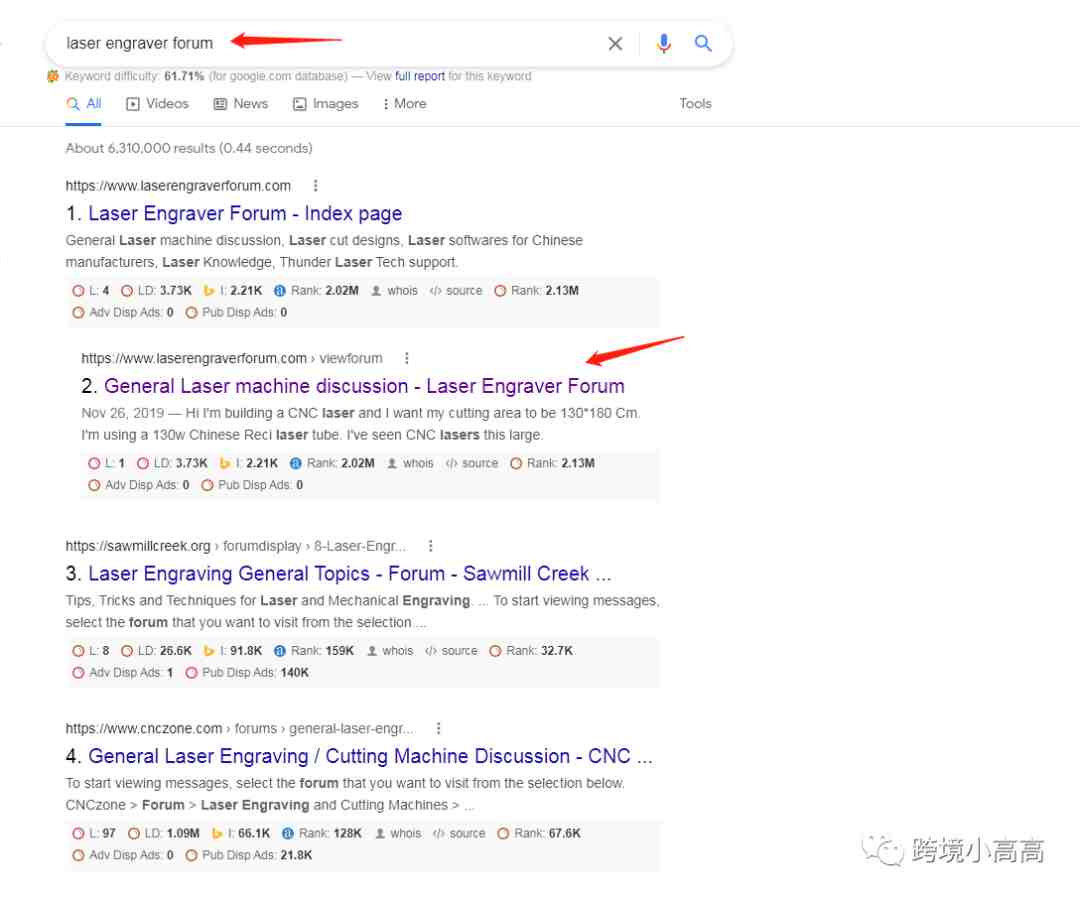Click the L: 97 links metric
Image resolution: width=1080 pixels, height=898 pixels.
94,833
